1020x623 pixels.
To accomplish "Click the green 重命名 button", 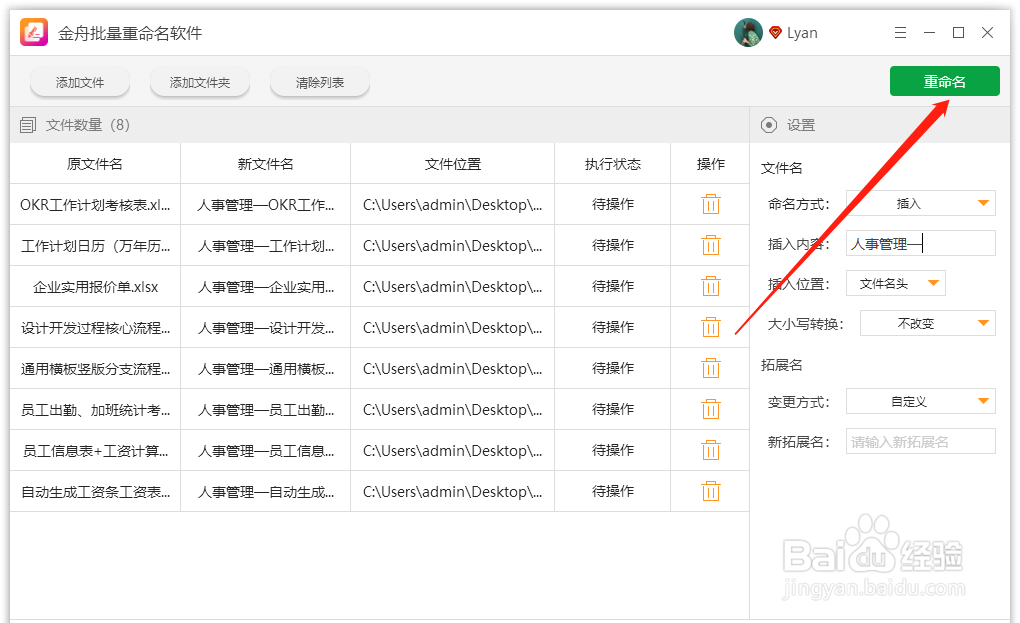I will click(x=944, y=81).
